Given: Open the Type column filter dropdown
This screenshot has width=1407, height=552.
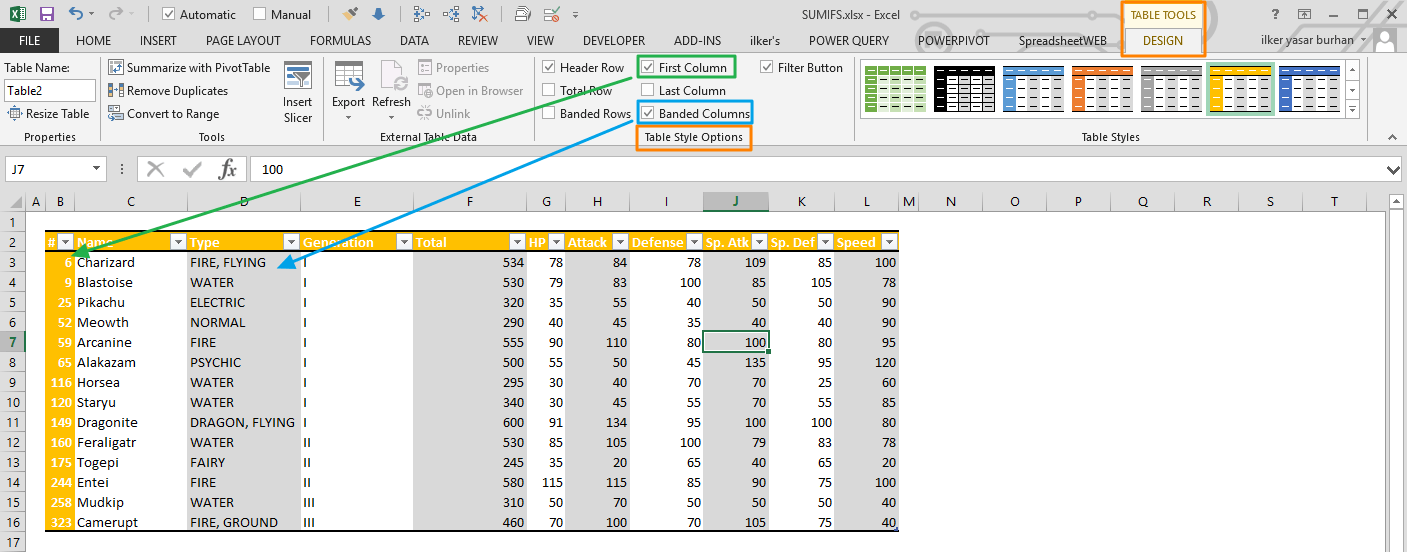Looking at the screenshot, I should [x=291, y=242].
